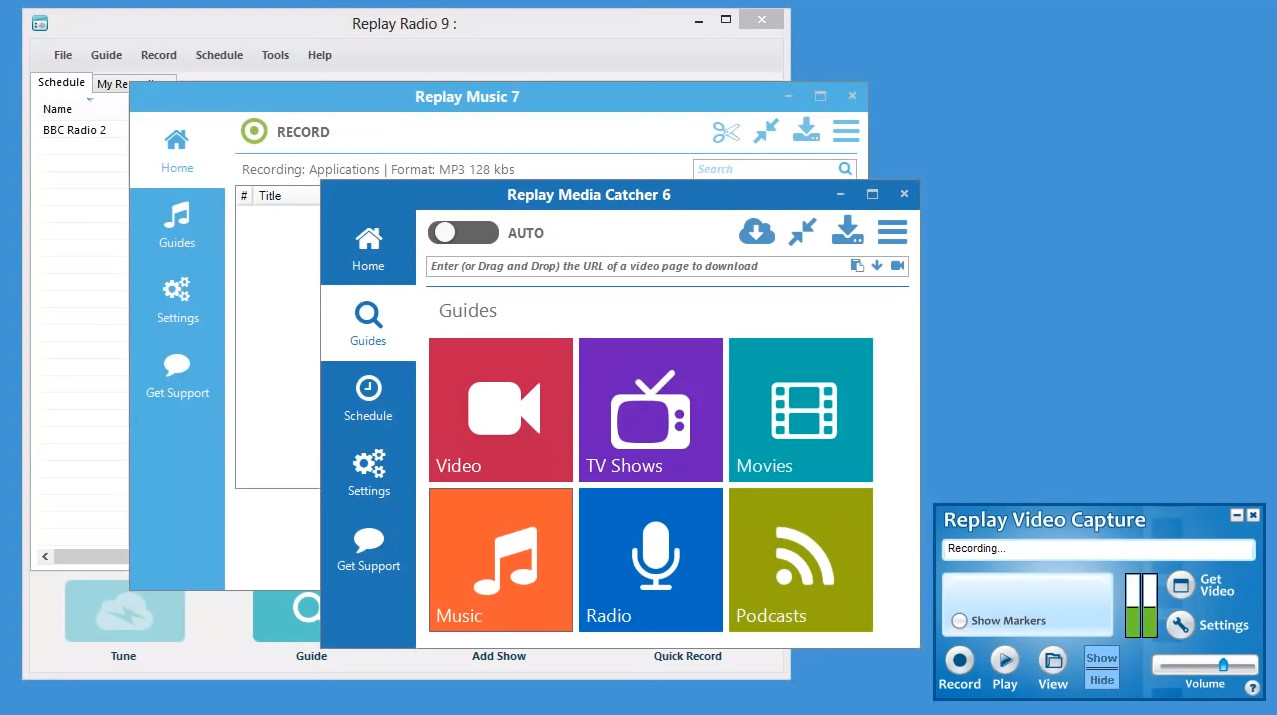
Task: Switch to the Schedule tab in Replay Radio
Action: tap(61, 82)
